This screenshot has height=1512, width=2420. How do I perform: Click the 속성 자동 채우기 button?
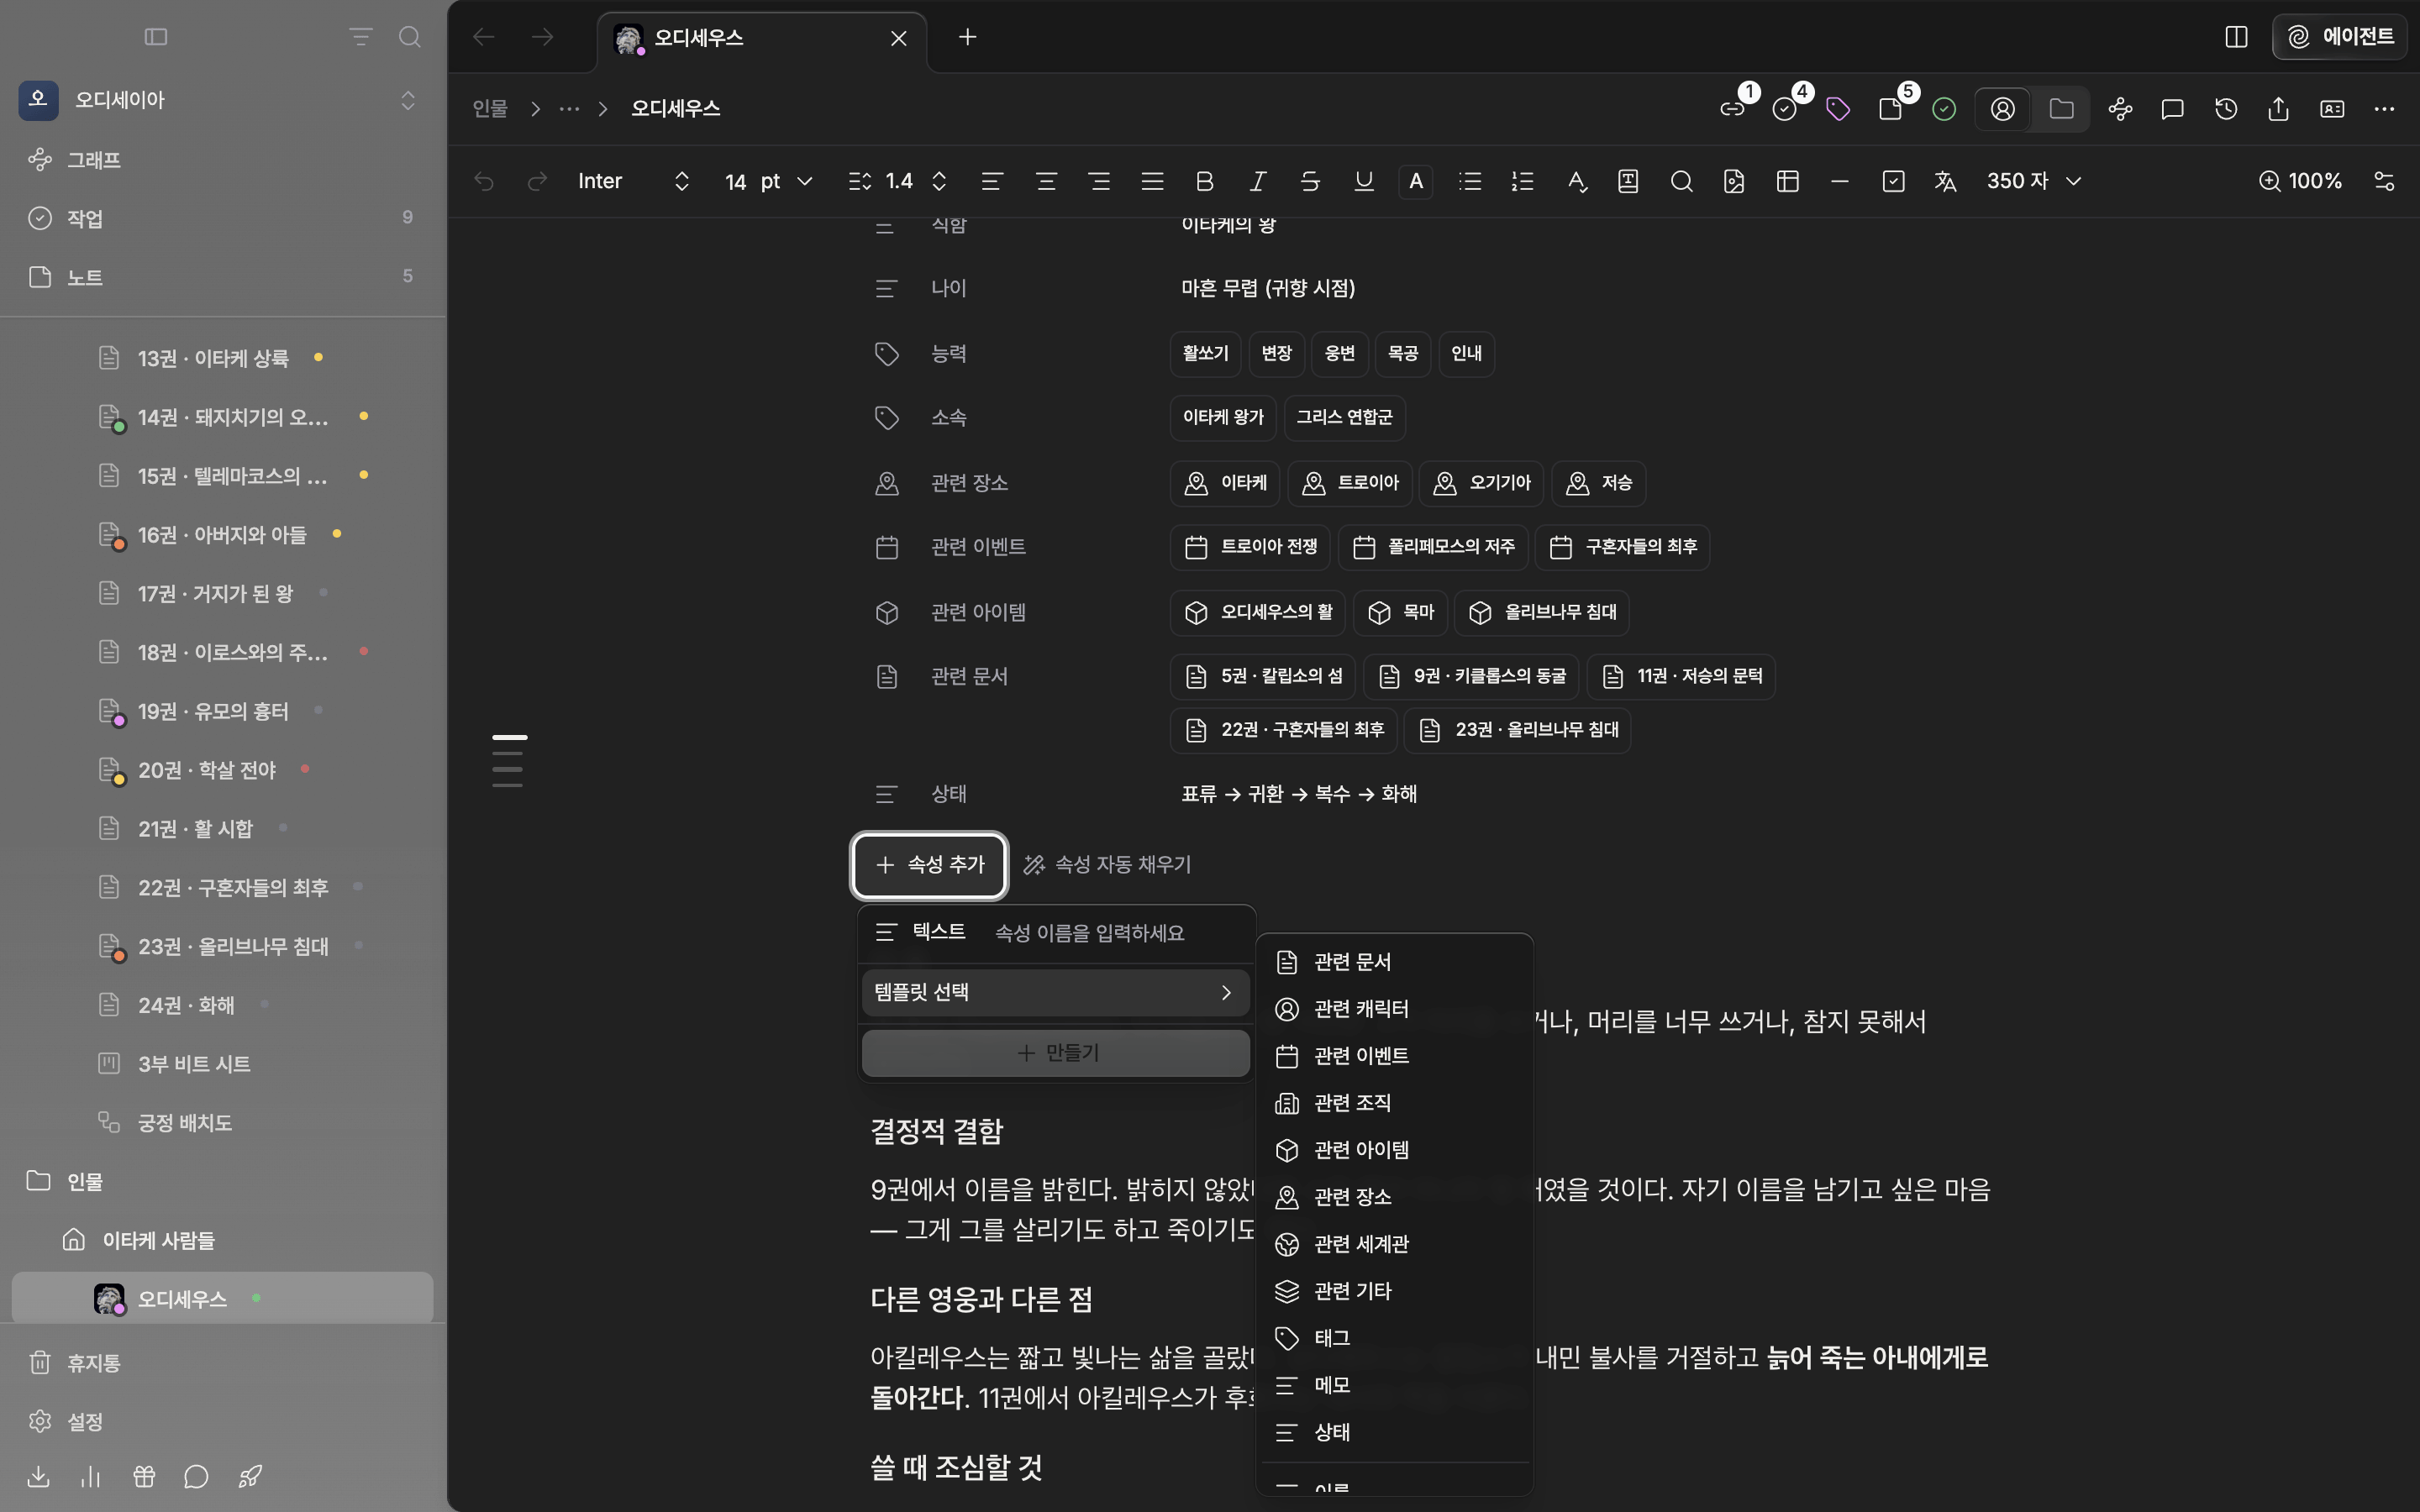[x=1107, y=865]
